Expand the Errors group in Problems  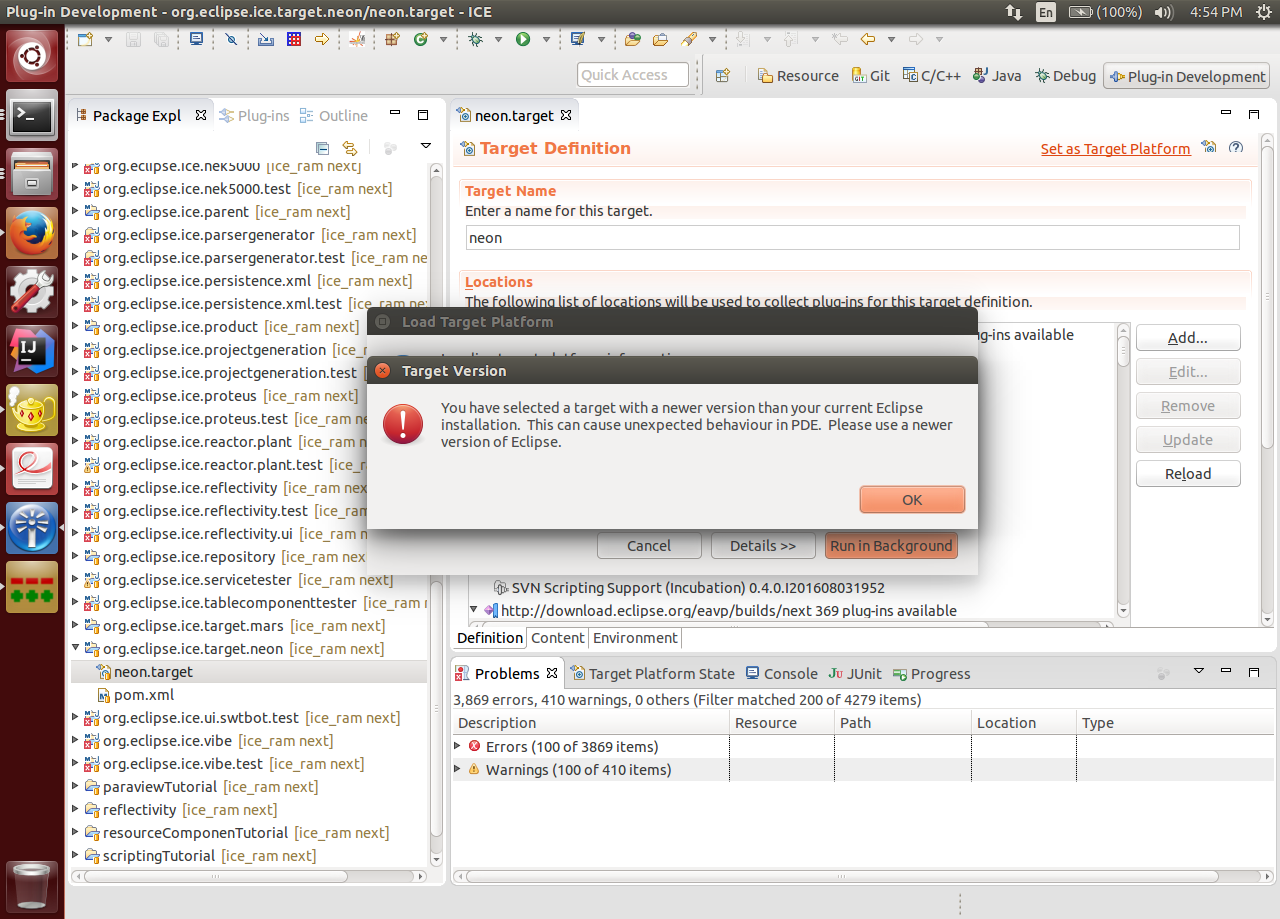(x=458, y=746)
